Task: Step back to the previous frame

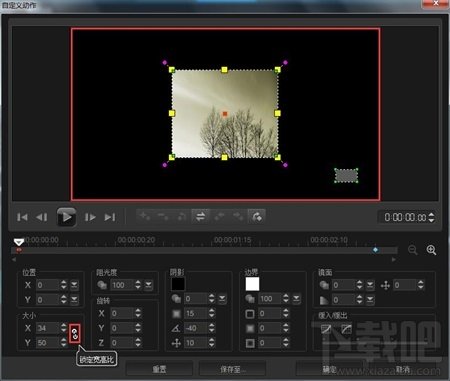Action: (42, 217)
